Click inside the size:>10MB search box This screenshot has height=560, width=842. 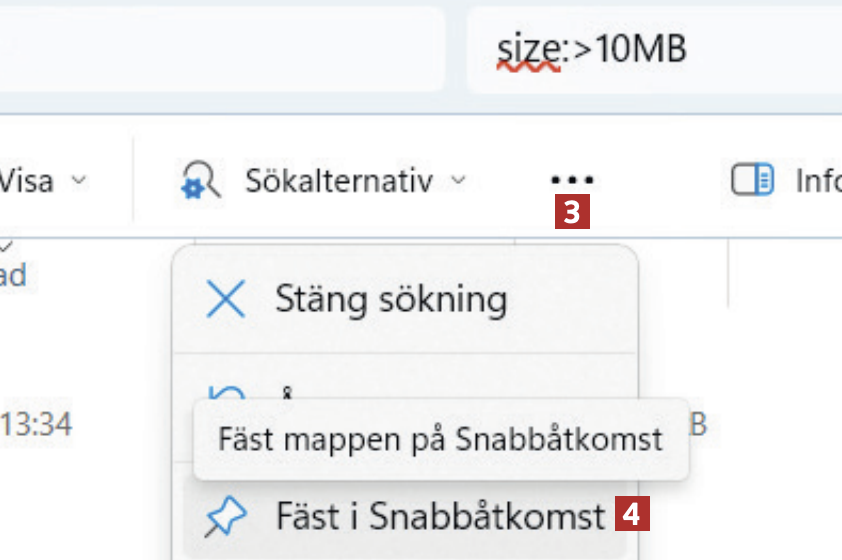[x=650, y=48]
